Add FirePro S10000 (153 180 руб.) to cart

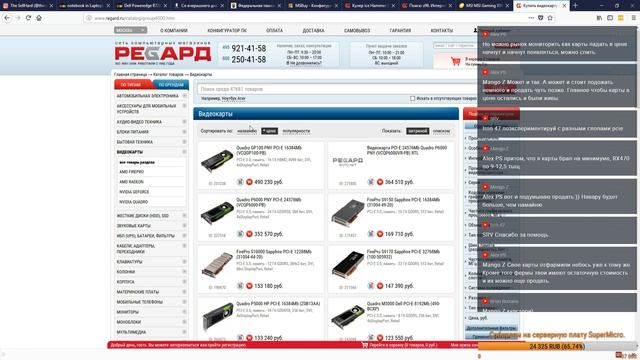coord(249,286)
